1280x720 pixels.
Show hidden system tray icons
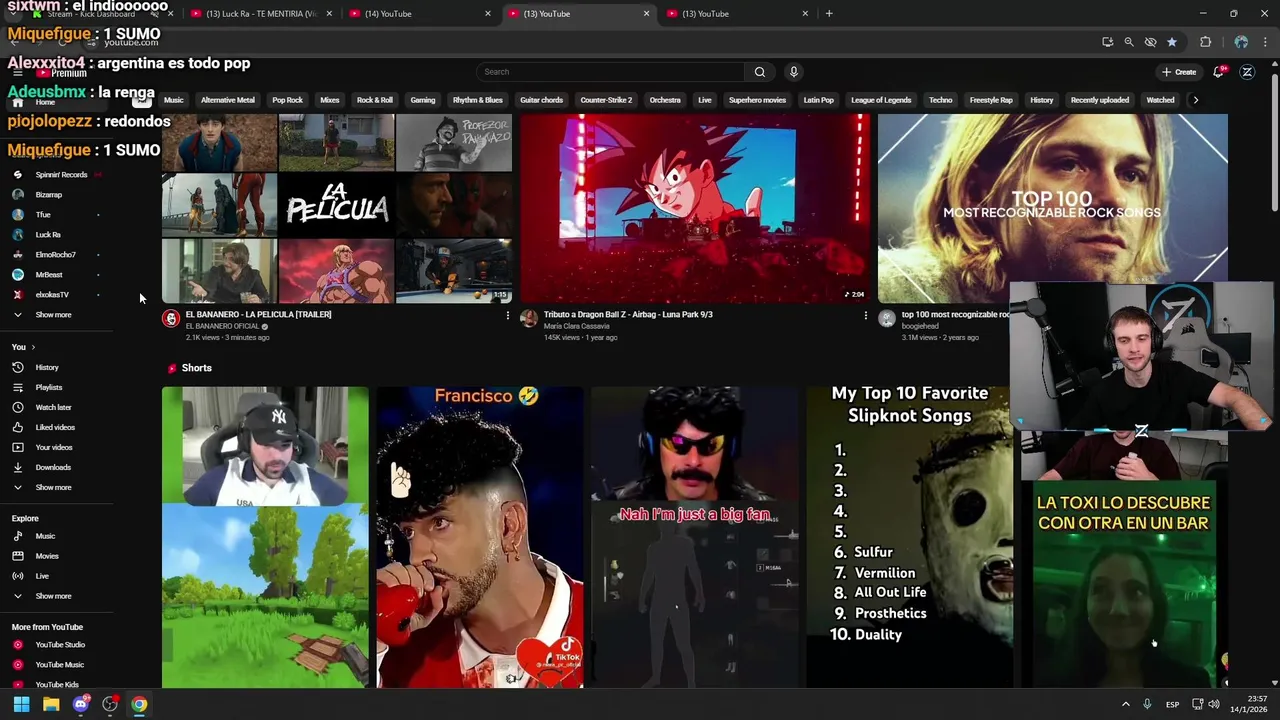[1125, 705]
